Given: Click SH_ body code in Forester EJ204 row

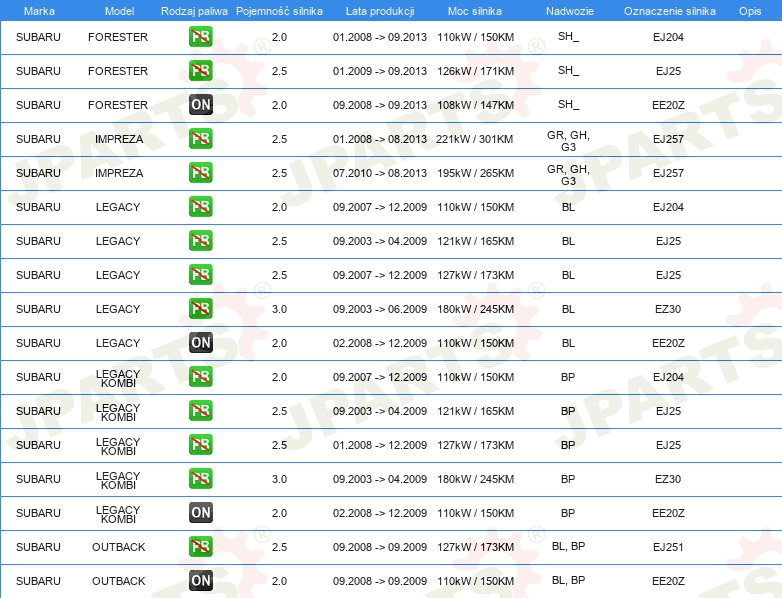Looking at the screenshot, I should [569, 36].
